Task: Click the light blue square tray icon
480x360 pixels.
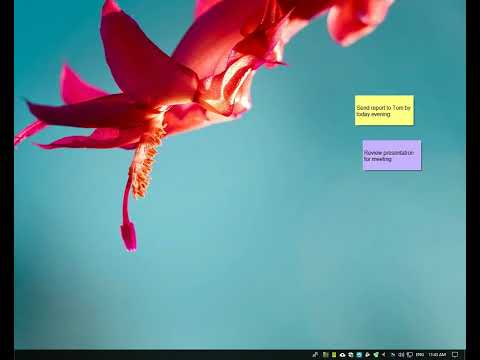Action: click(x=359, y=355)
